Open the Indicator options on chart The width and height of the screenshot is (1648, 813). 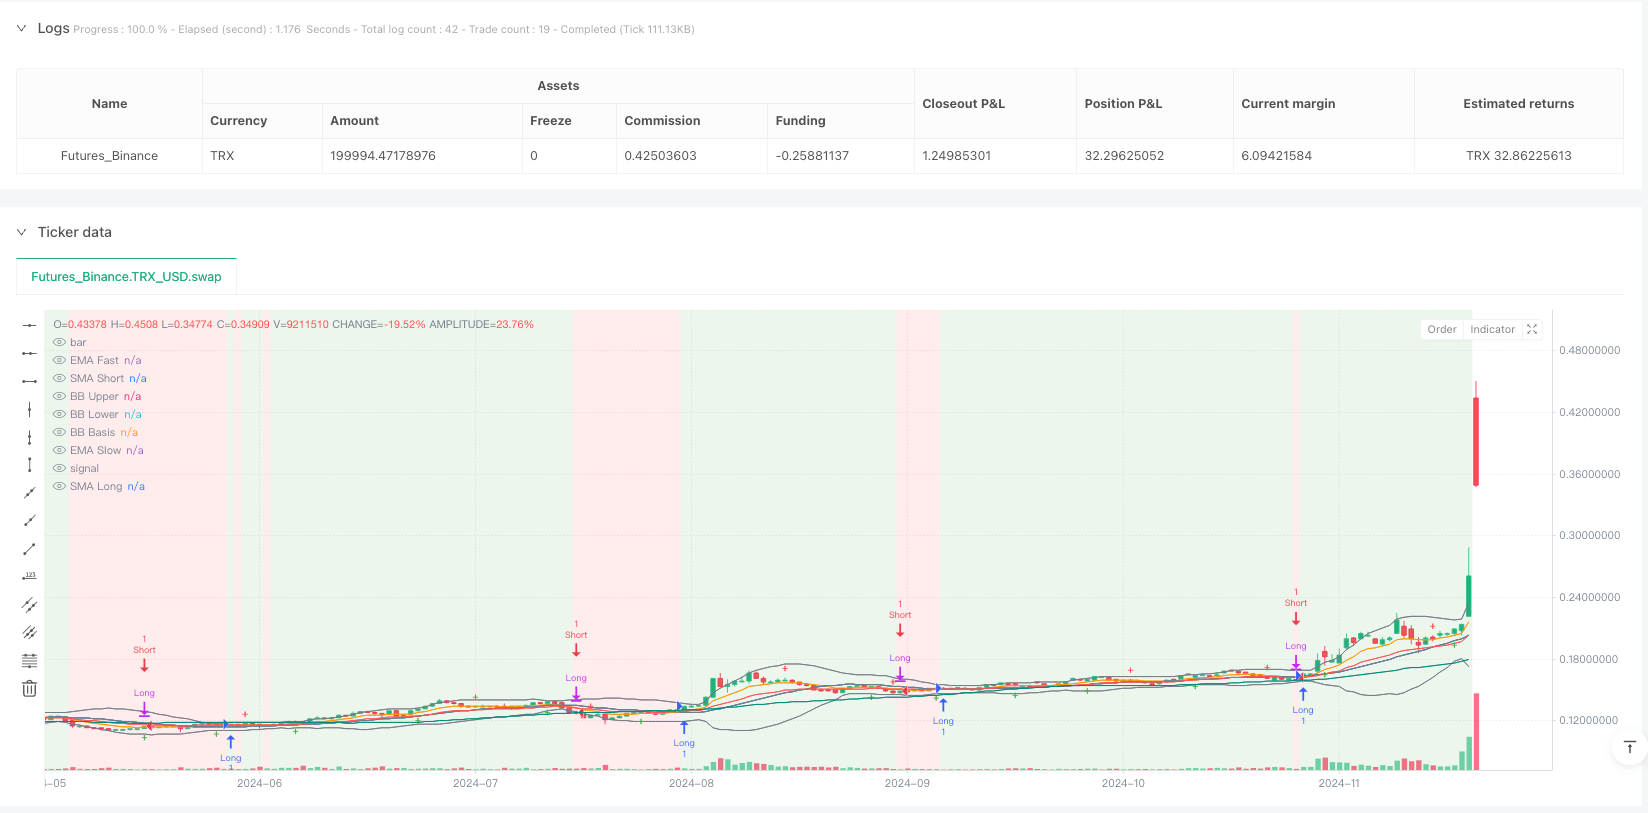click(x=1492, y=329)
